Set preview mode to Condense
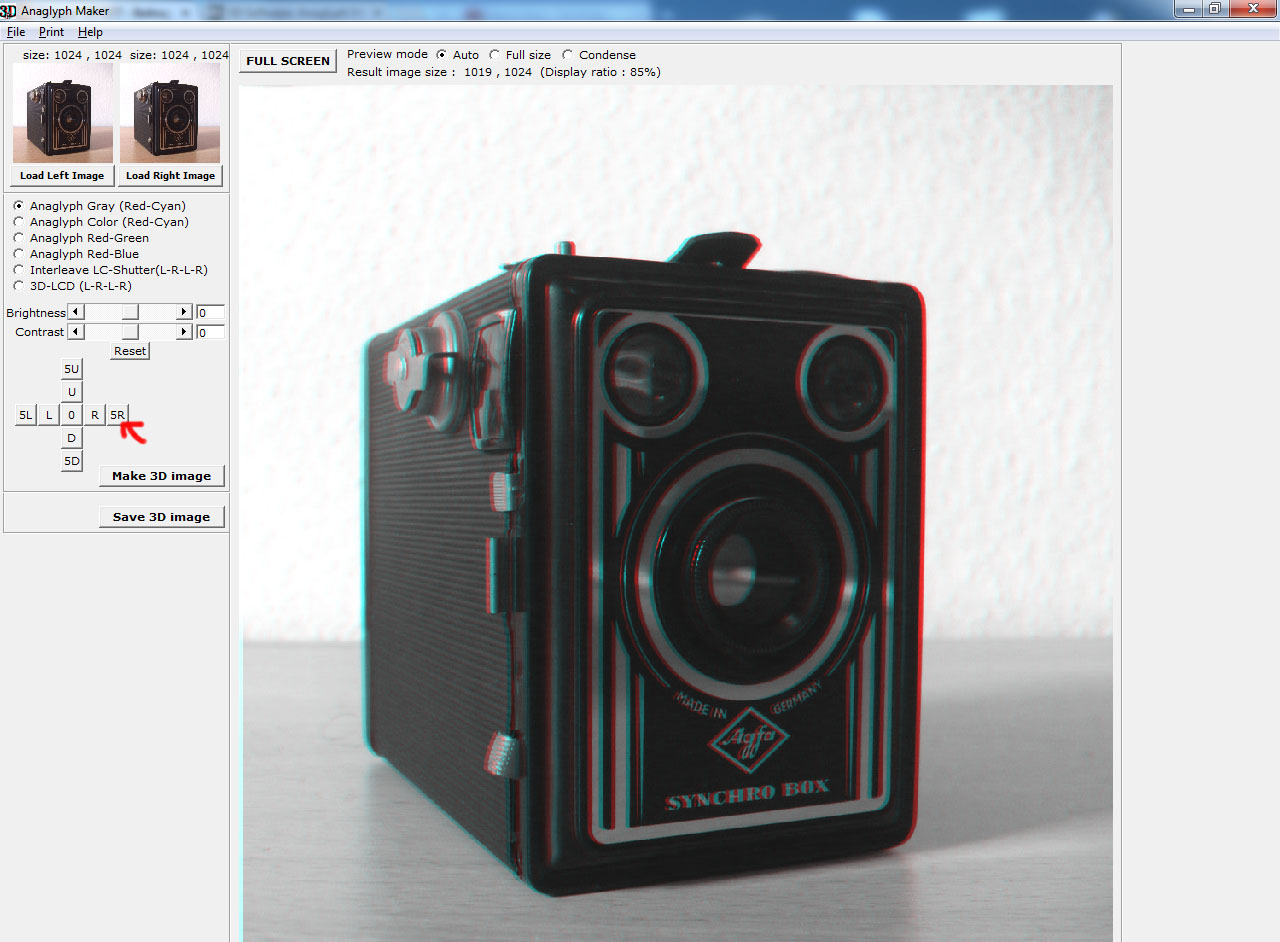Screen dimensions: 1280x942 tap(599, 55)
